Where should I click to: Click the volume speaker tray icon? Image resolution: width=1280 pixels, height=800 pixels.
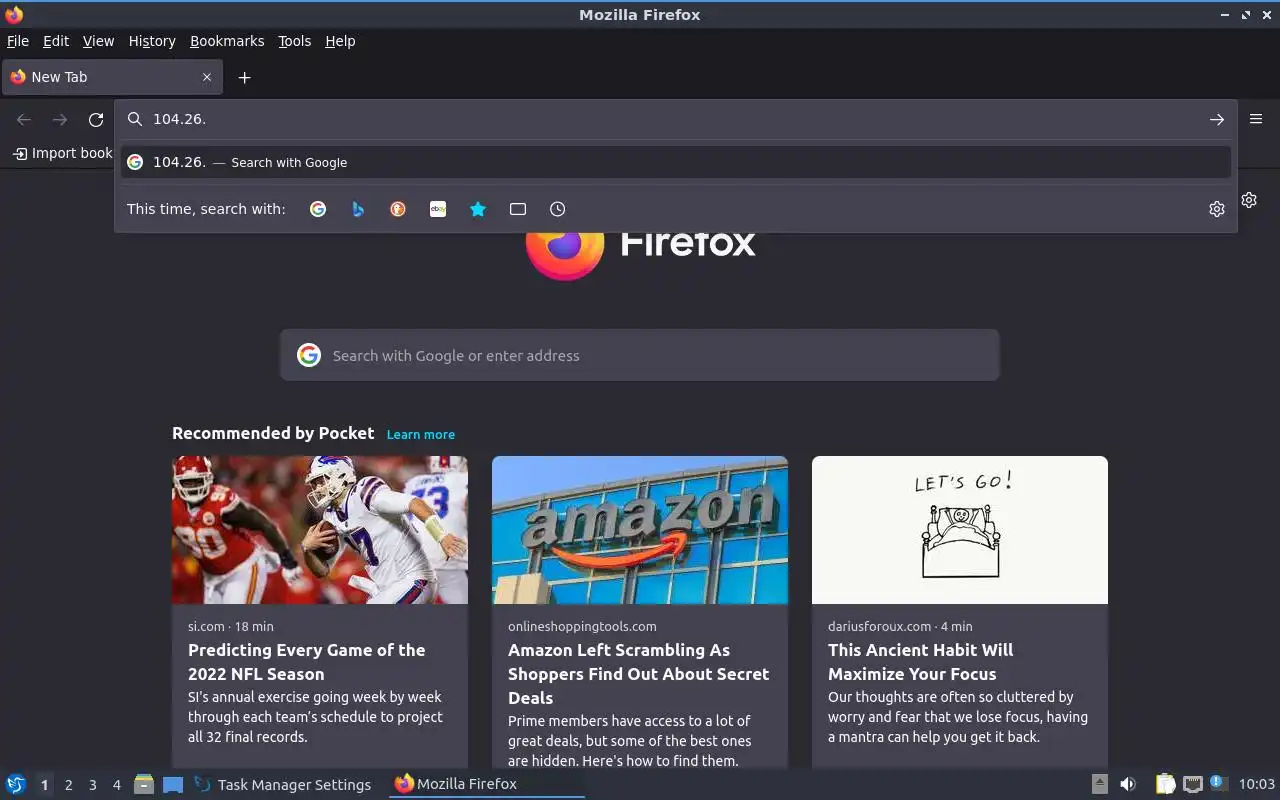[x=1128, y=784]
